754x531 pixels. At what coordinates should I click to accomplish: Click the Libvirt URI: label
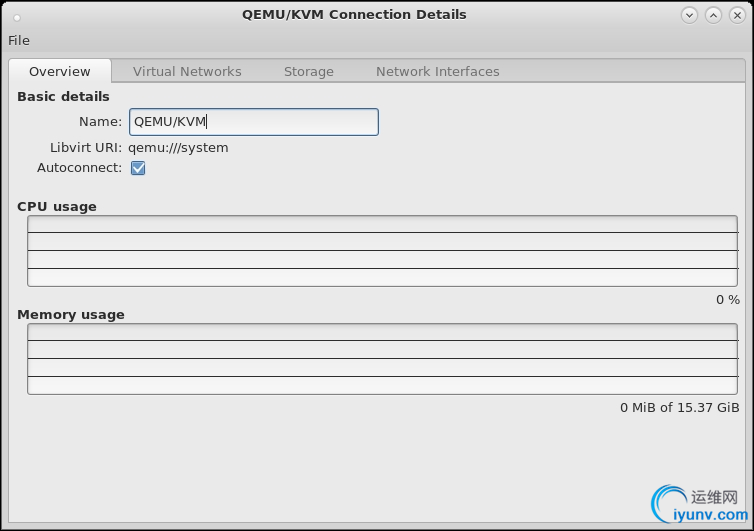86,147
